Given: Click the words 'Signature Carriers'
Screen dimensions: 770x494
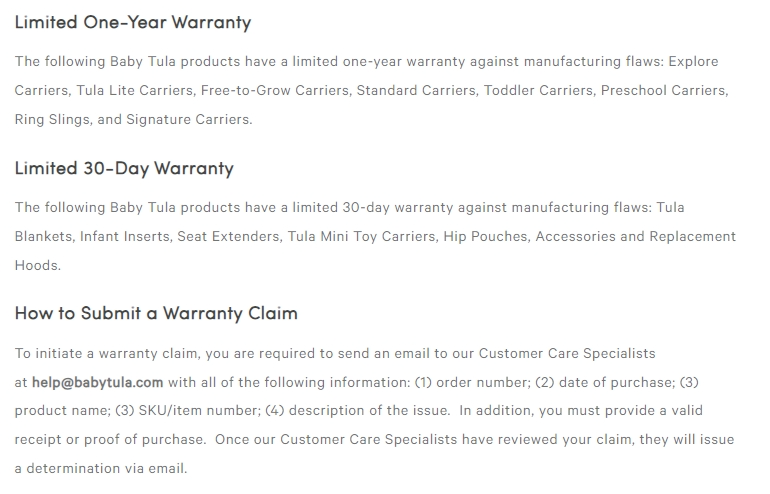Looking at the screenshot, I should point(188,119).
